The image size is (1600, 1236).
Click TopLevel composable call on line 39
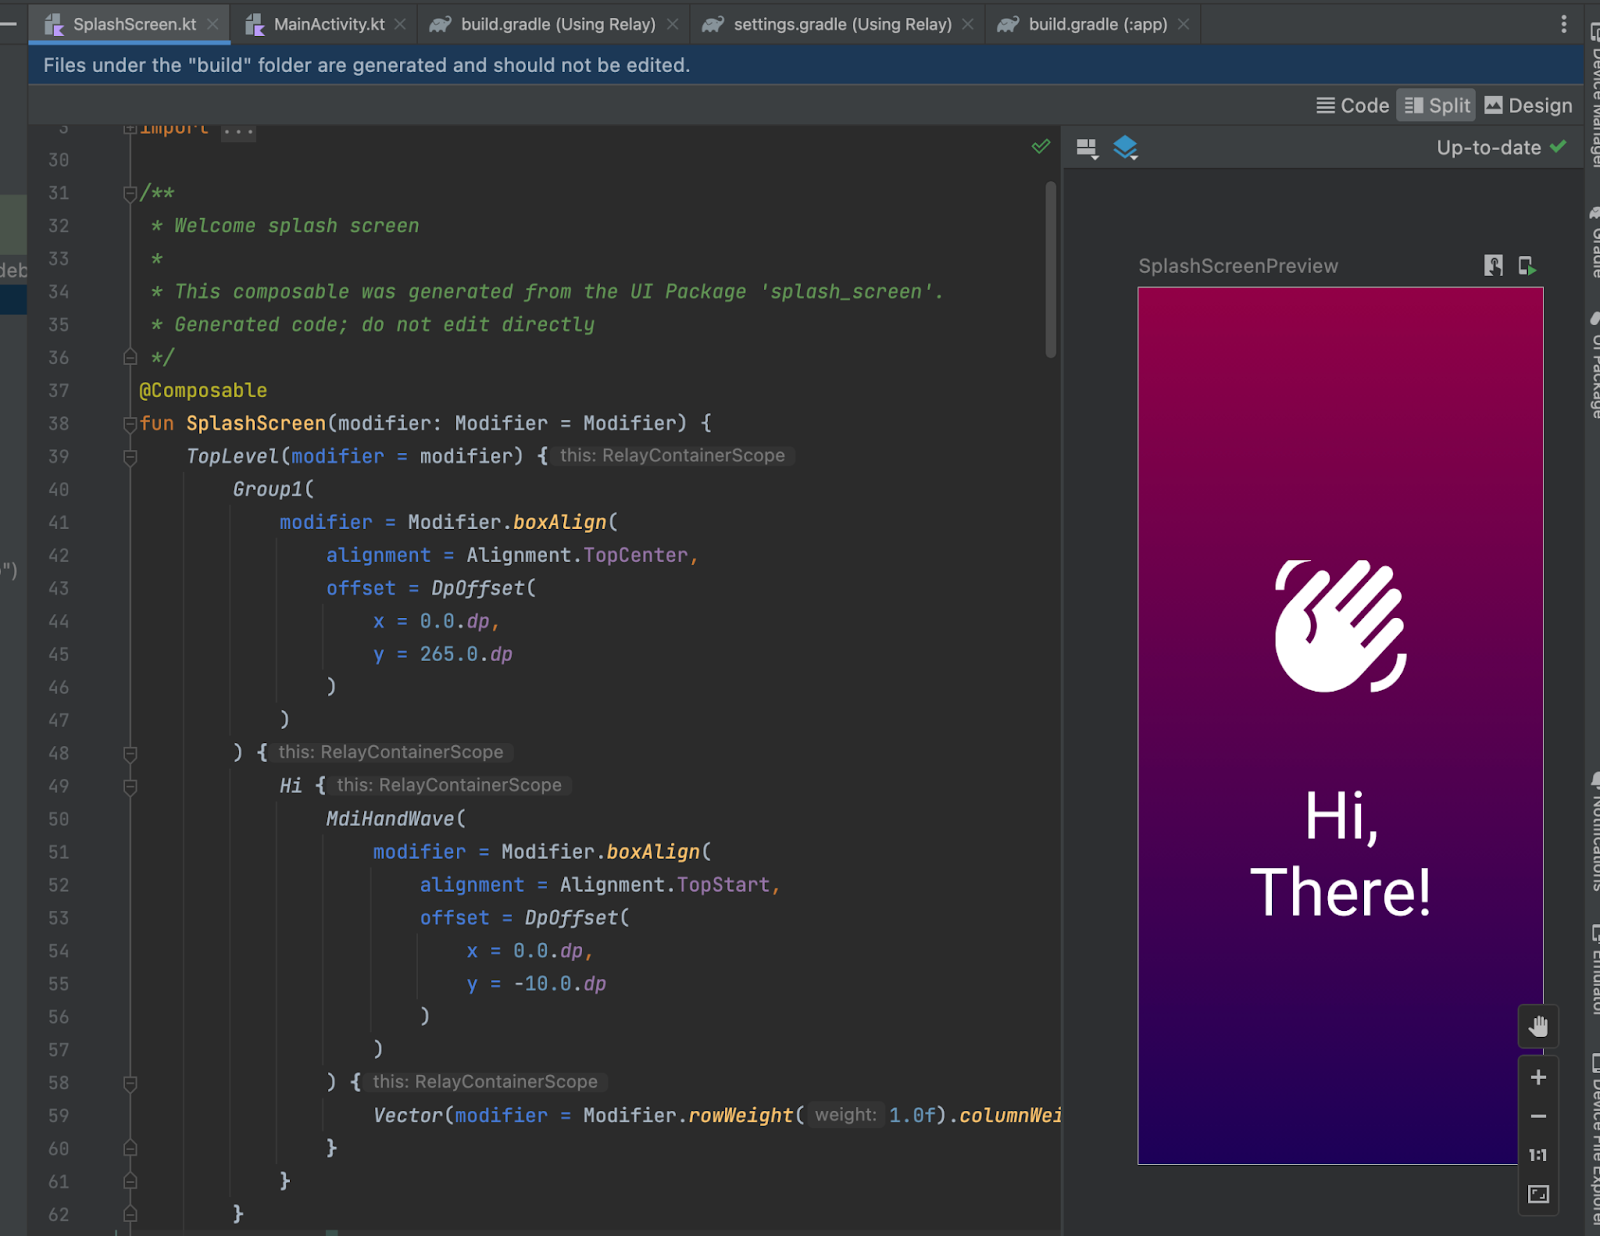click(232, 456)
